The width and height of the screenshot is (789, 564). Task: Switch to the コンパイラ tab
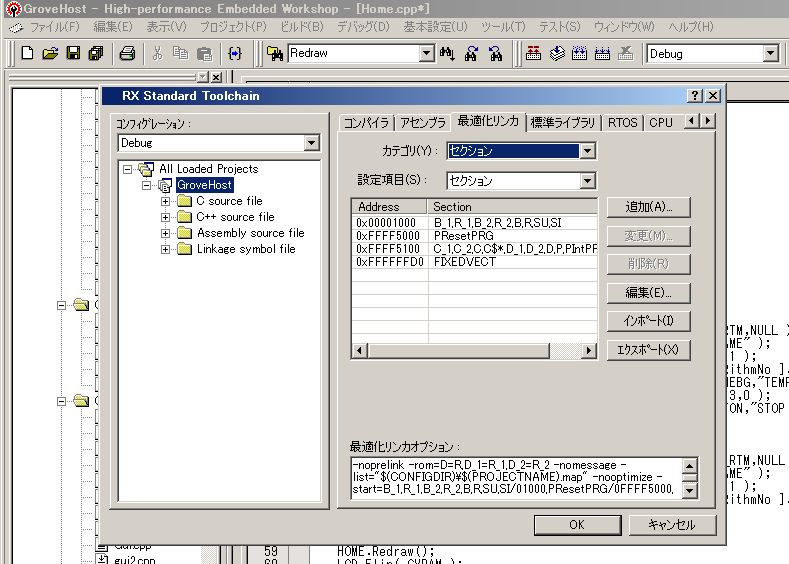click(x=366, y=123)
